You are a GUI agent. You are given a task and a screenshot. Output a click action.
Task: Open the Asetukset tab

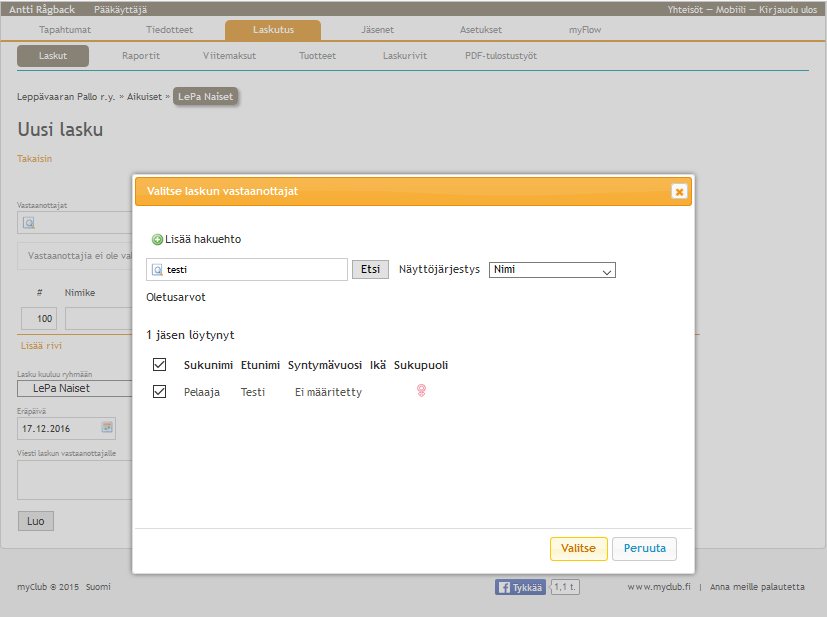click(x=480, y=30)
